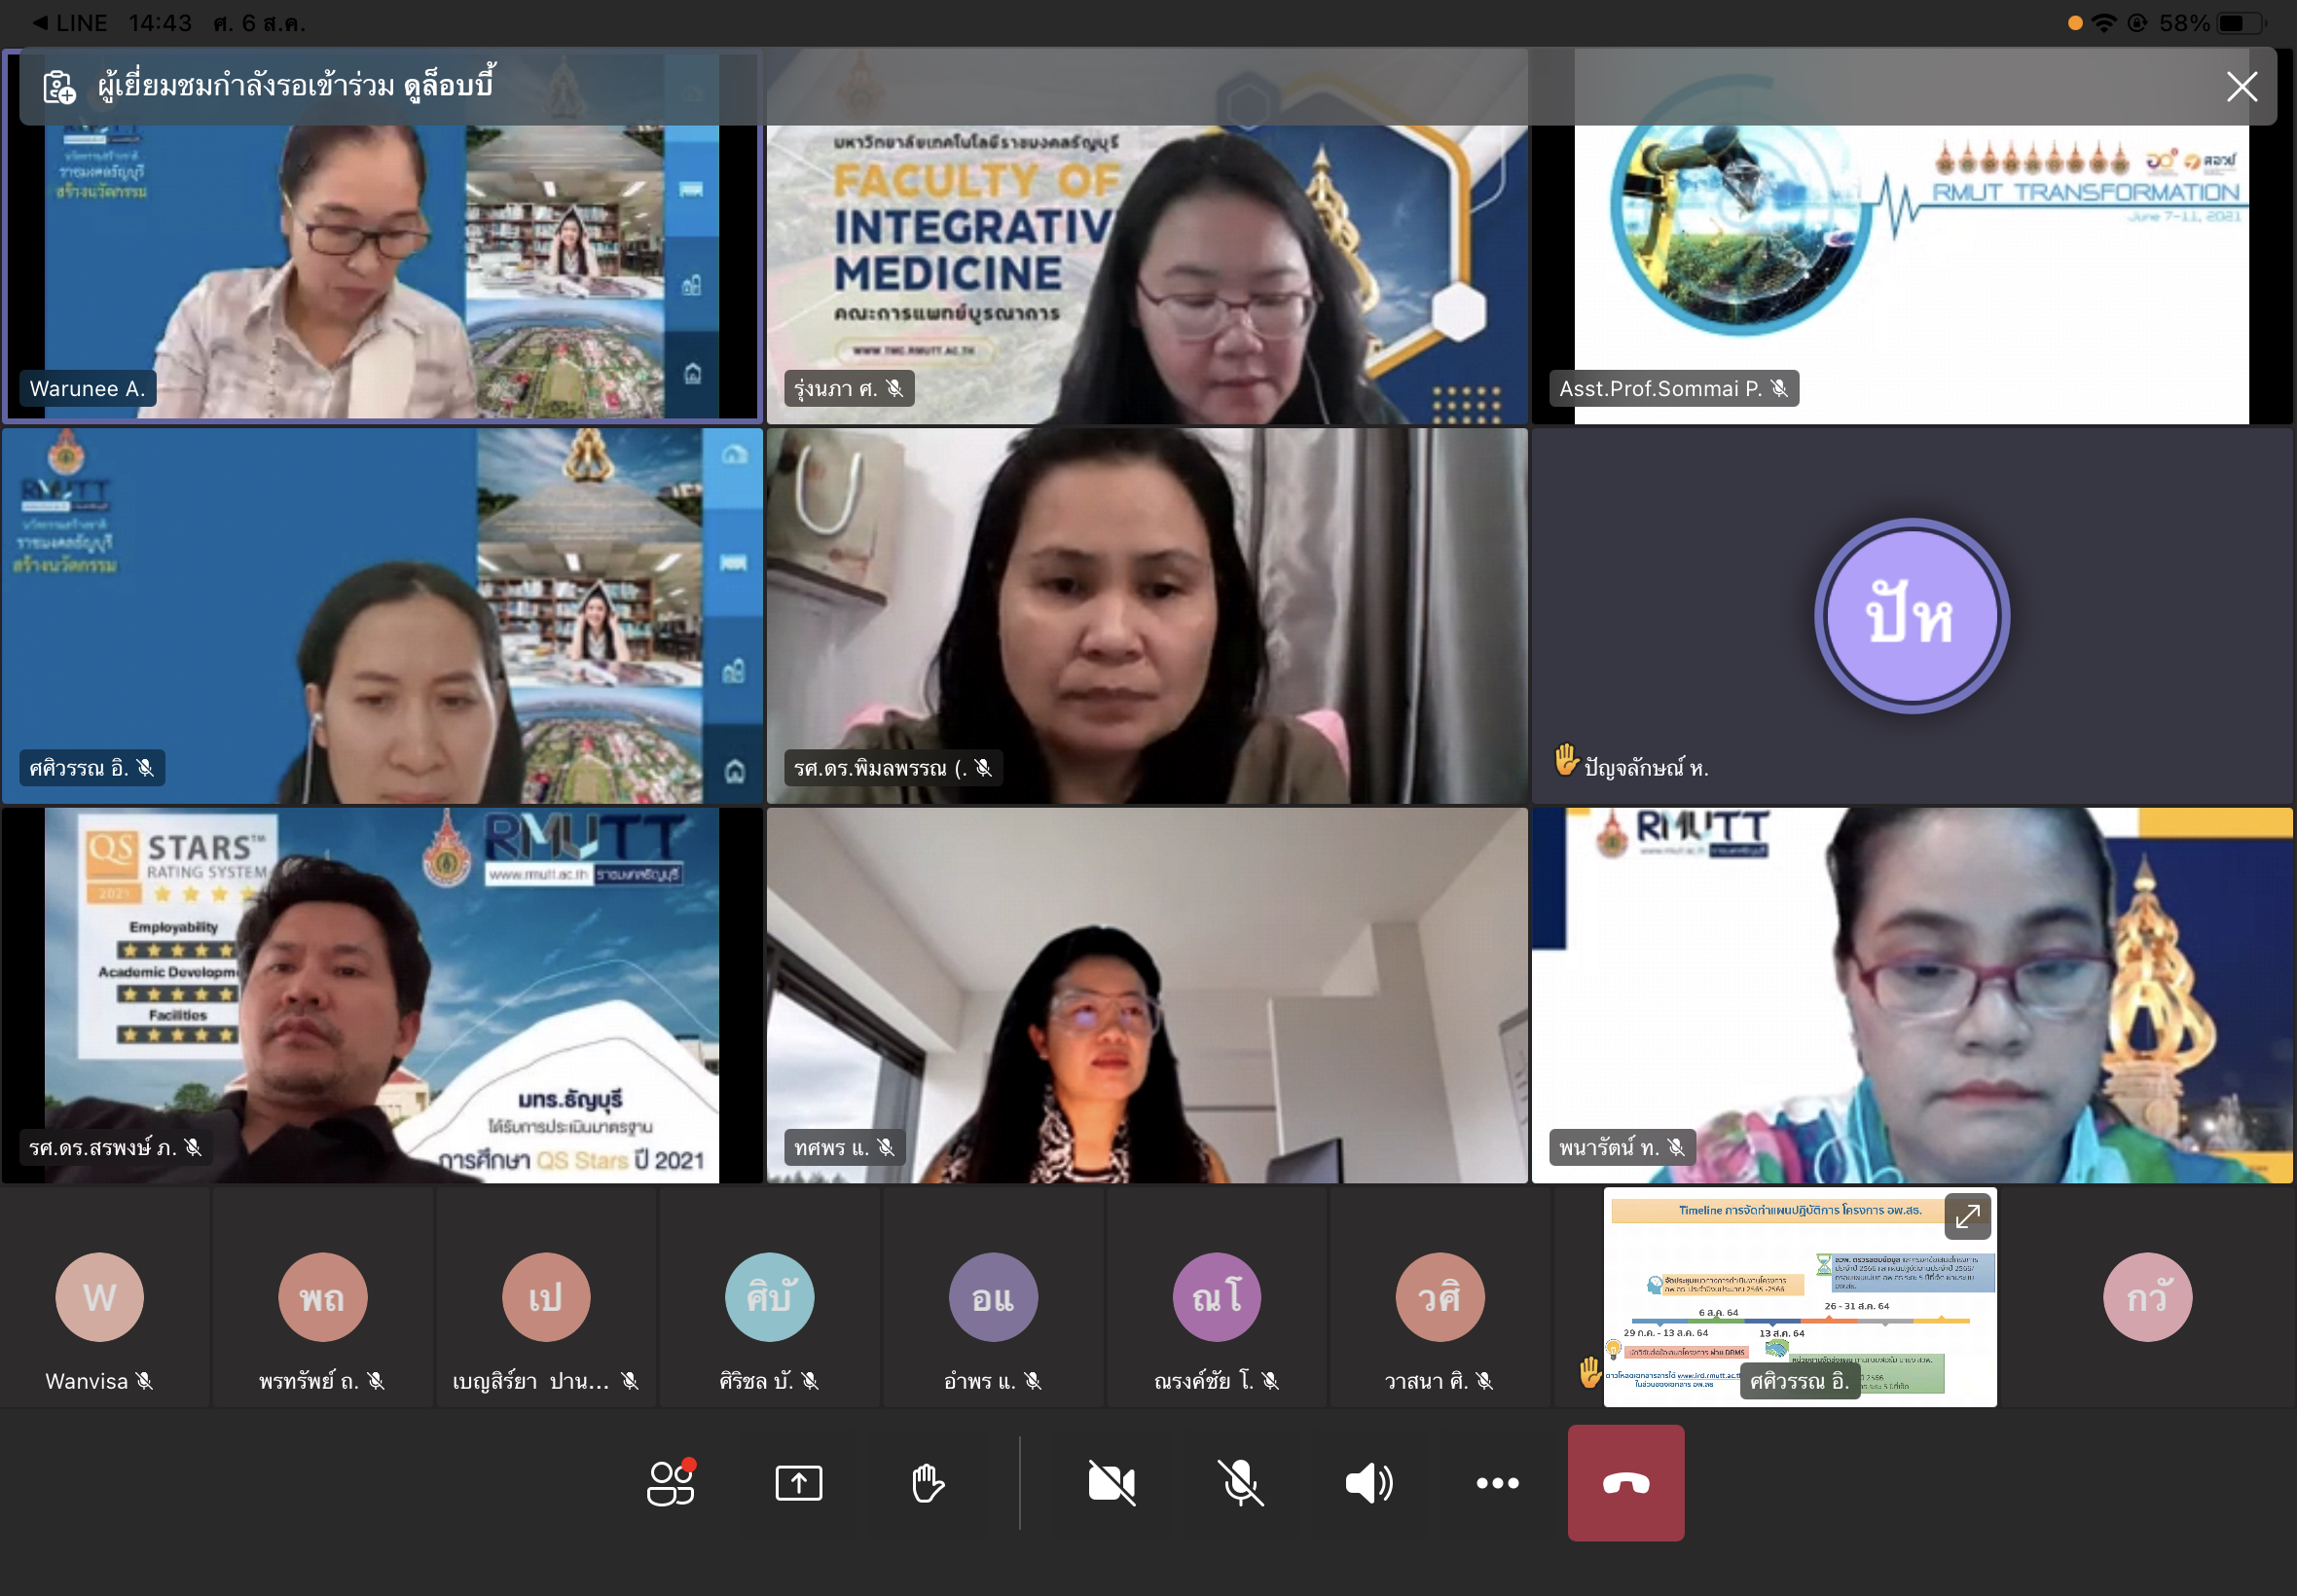Tap the ปัท avatar circle
Viewport: 2297px width, 1596px height.
point(1911,616)
